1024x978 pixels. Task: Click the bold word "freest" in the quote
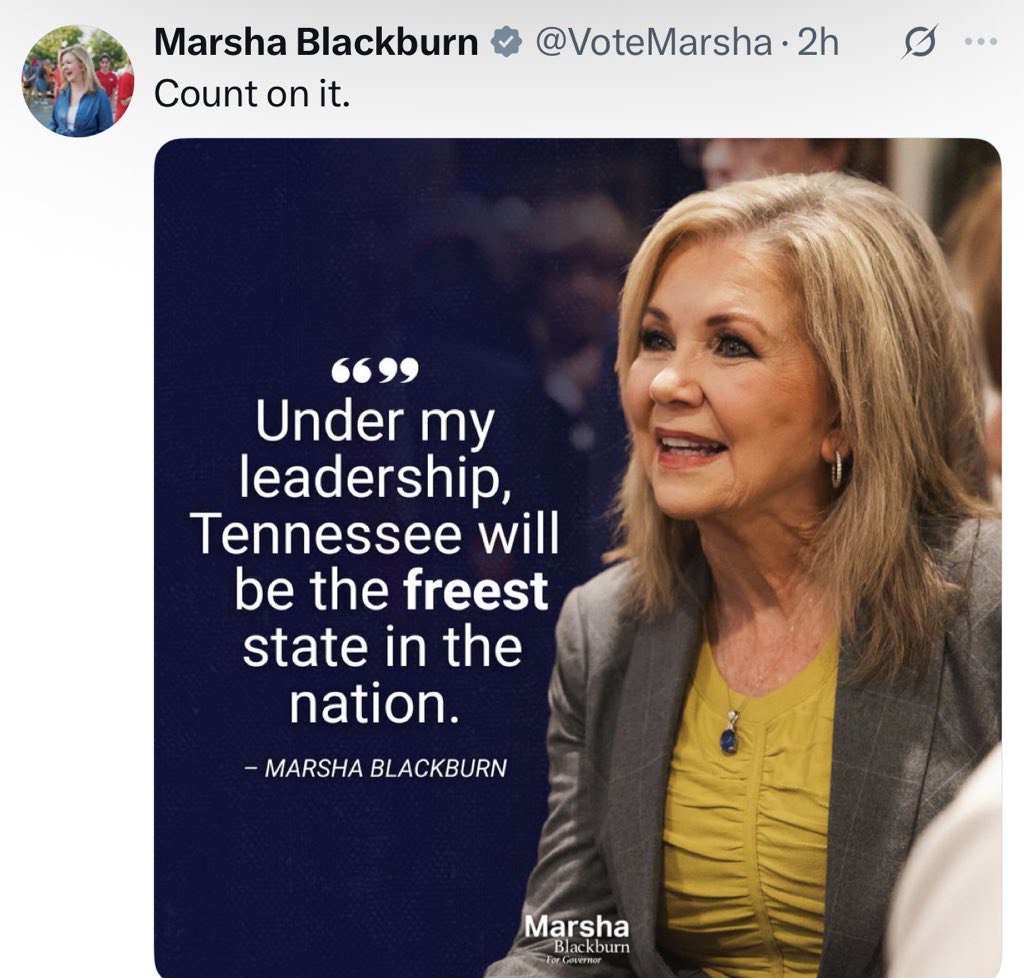[475, 590]
